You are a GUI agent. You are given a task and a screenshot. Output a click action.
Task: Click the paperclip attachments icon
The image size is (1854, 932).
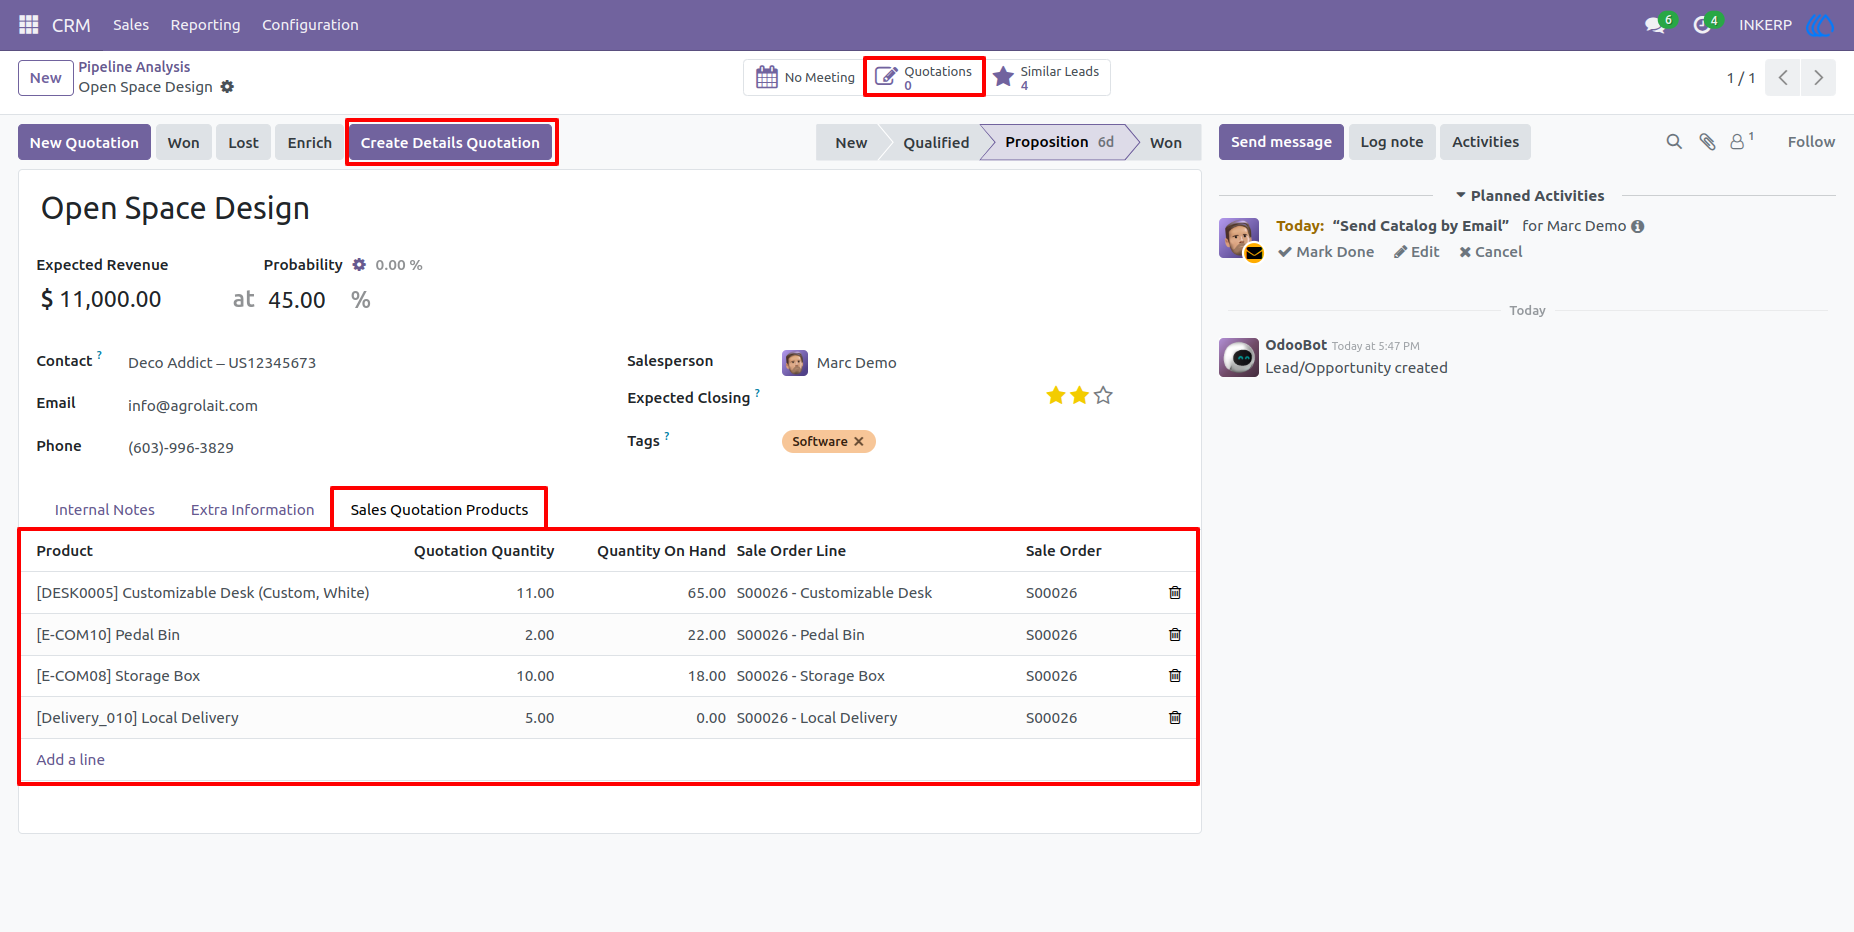click(1707, 142)
